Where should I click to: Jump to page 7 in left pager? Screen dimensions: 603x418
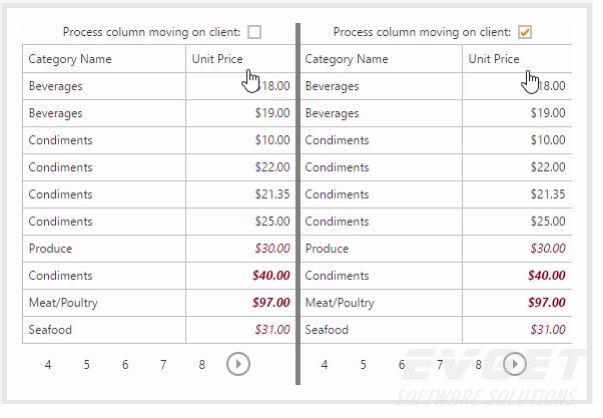pyautogui.click(x=163, y=365)
